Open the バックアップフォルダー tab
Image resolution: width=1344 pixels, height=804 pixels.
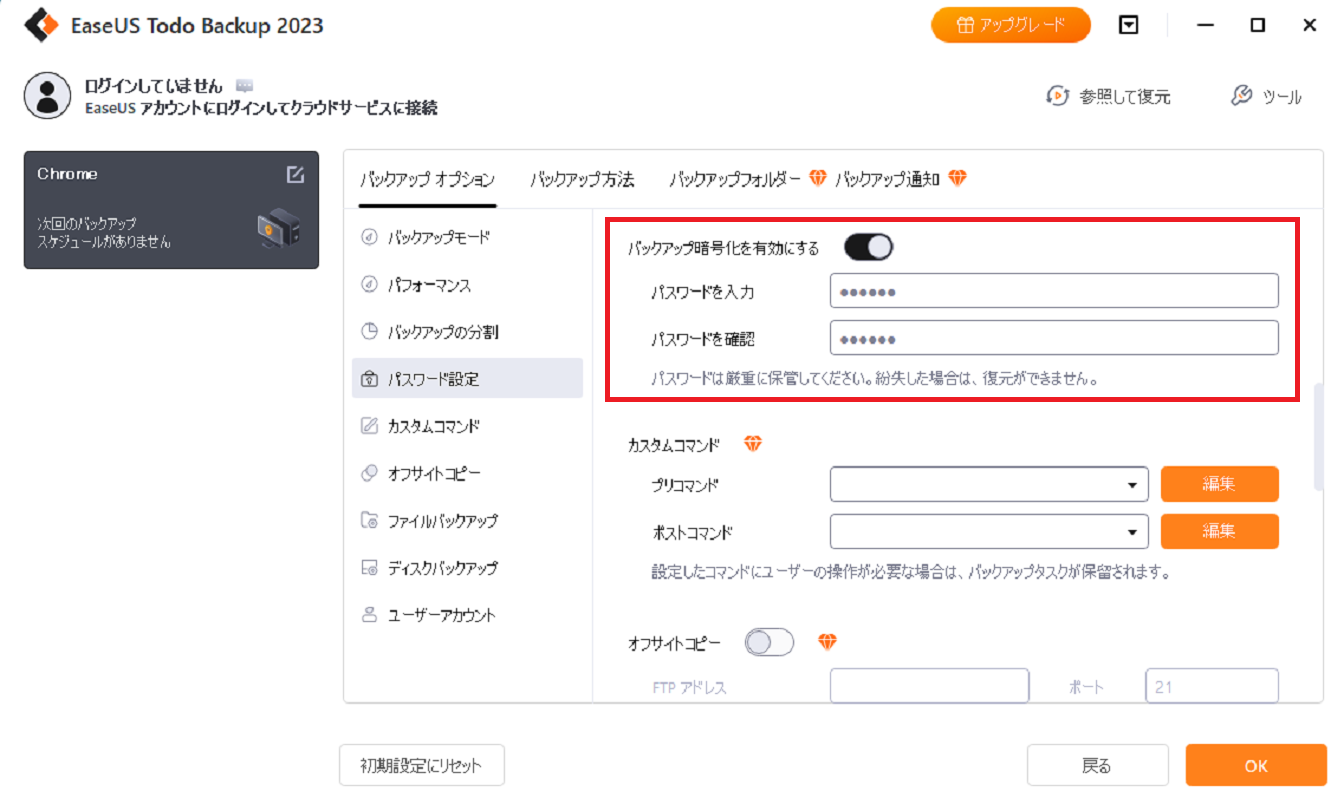[735, 180]
